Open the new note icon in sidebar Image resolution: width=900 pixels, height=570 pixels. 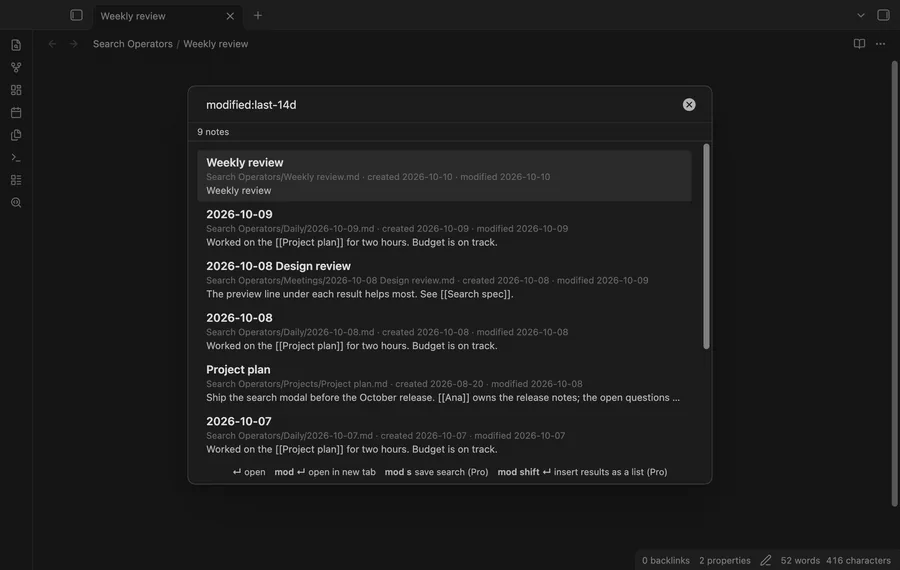pyautogui.click(x=16, y=45)
